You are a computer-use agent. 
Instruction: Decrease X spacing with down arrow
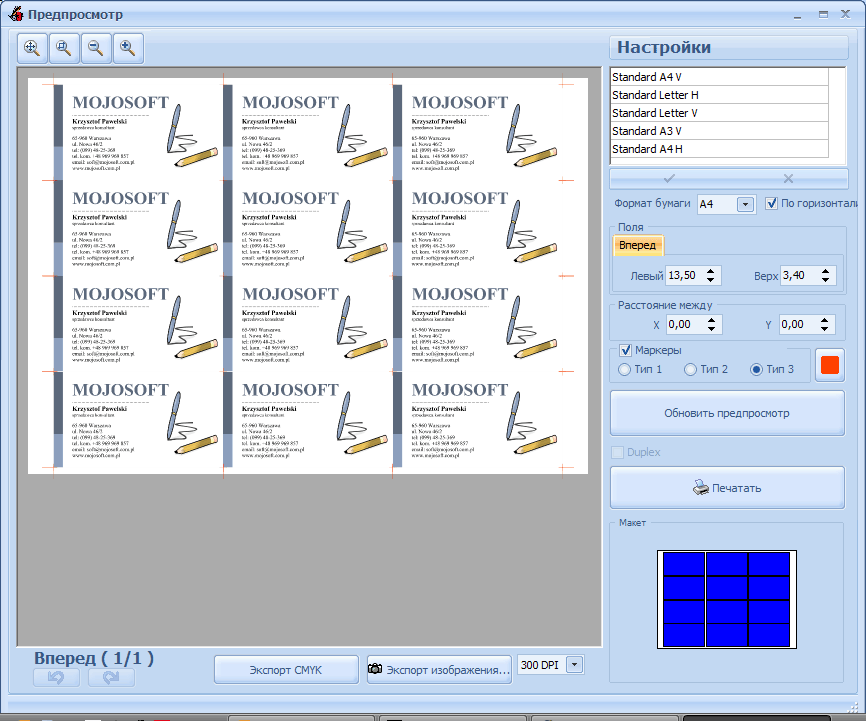[711, 329]
